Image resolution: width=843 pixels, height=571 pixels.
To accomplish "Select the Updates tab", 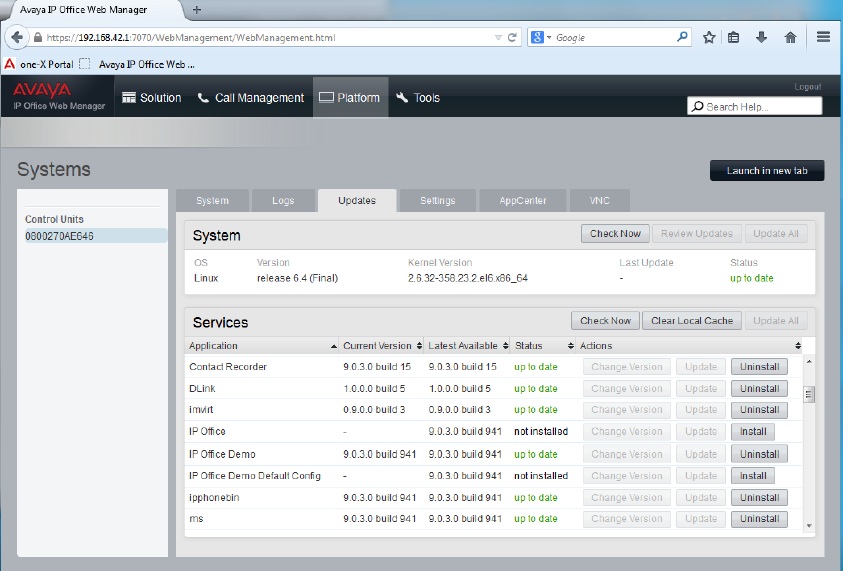I will click(357, 201).
